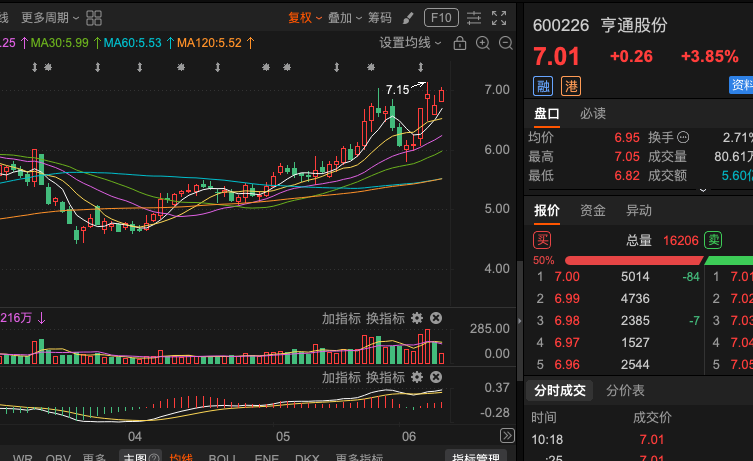Image resolution: width=753 pixels, height=461 pixels.
Task: Zoom out on the K-line chart
Action: [506, 43]
